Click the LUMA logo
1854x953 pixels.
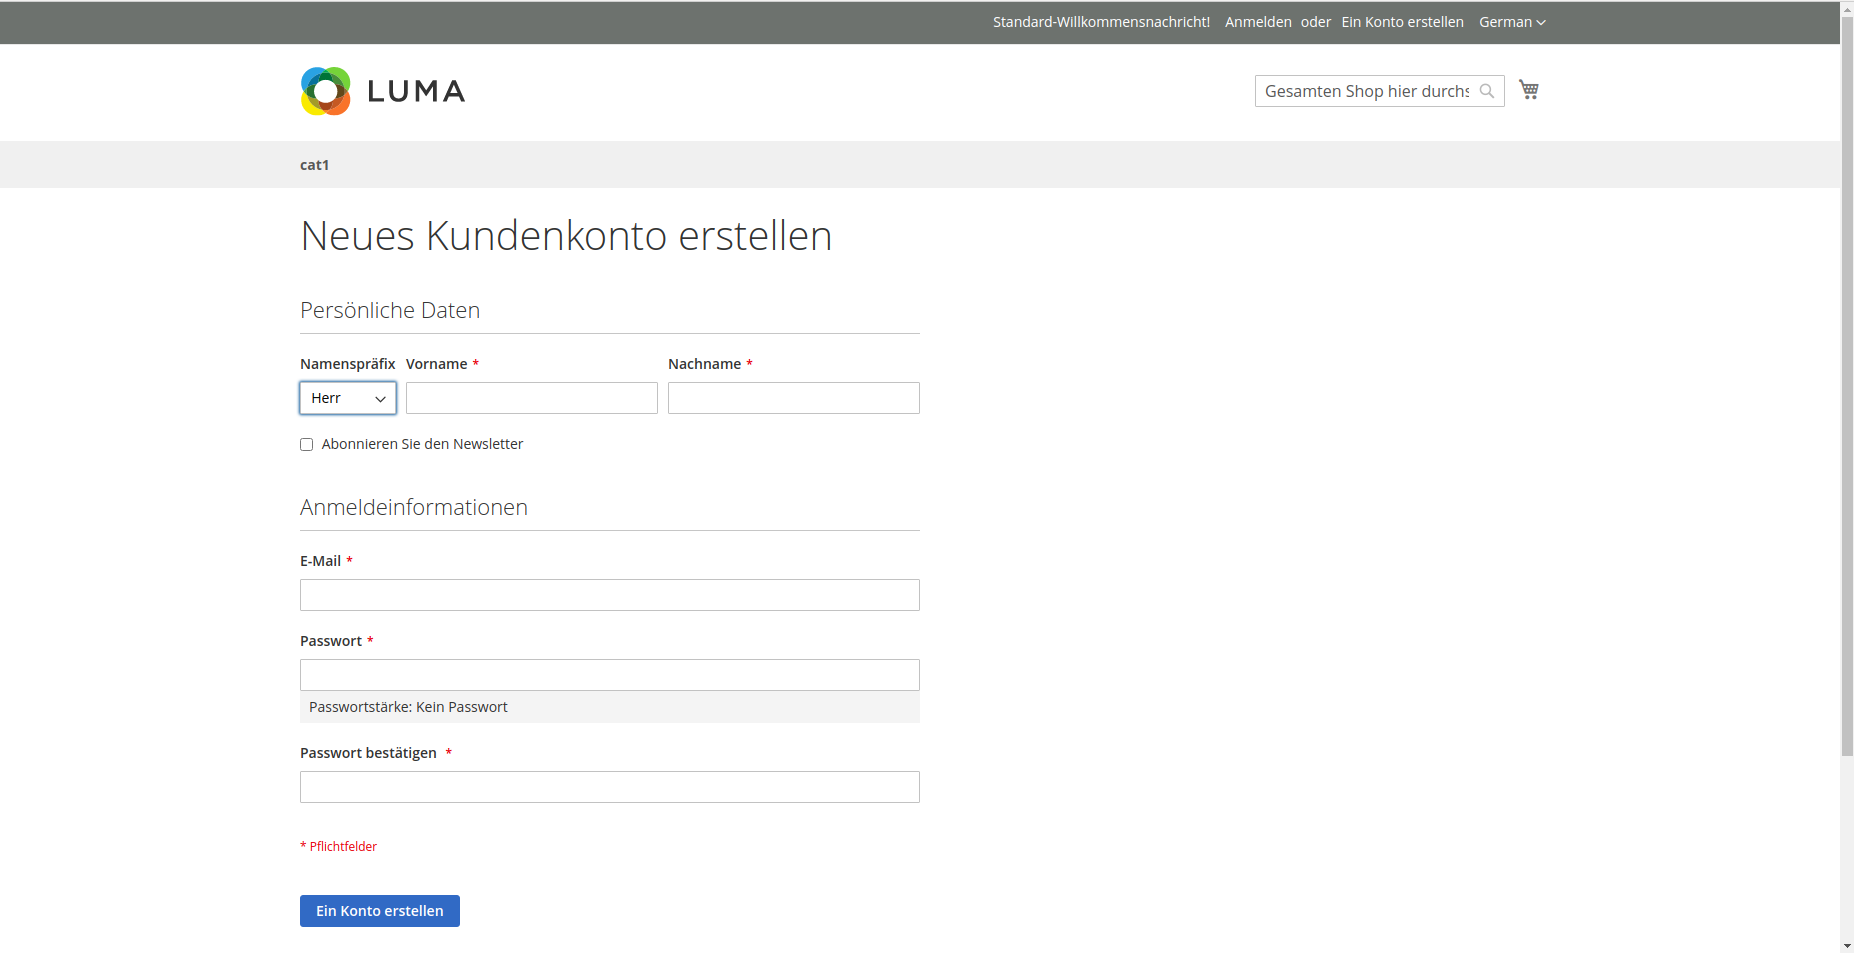coord(383,91)
